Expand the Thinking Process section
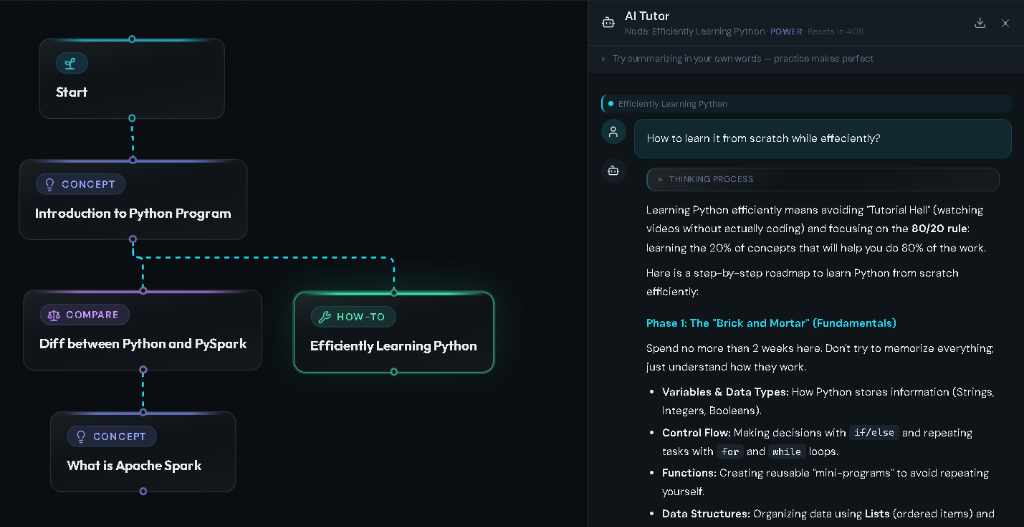The height and width of the screenshot is (527, 1024). point(823,179)
